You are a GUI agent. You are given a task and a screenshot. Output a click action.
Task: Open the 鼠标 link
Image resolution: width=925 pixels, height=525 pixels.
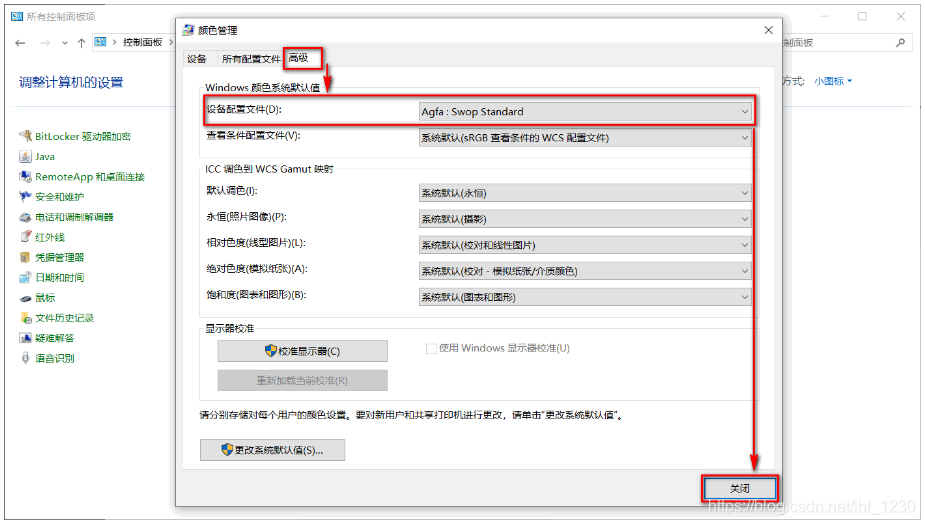tap(45, 298)
